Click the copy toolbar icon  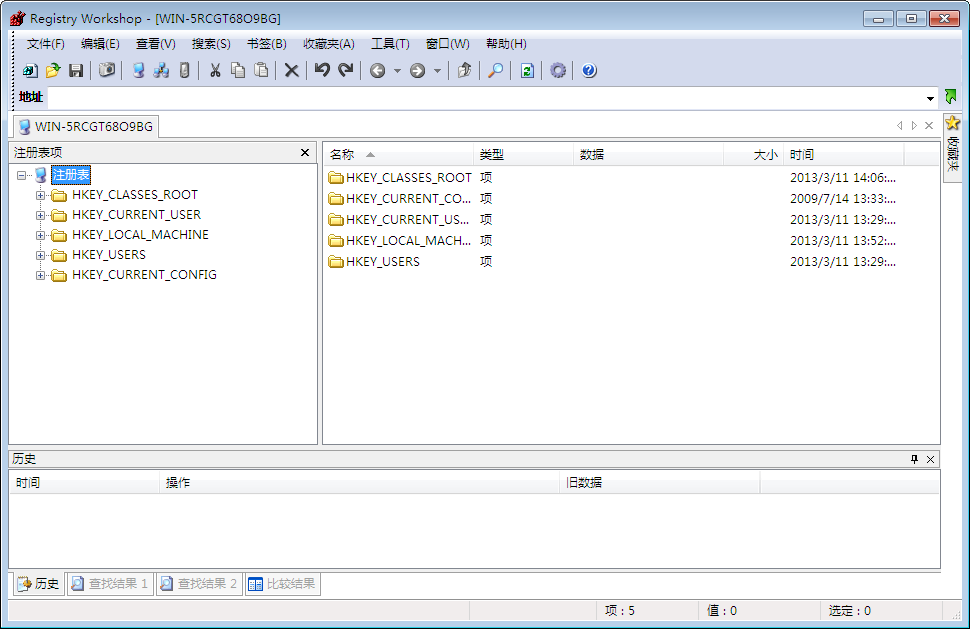coord(238,71)
